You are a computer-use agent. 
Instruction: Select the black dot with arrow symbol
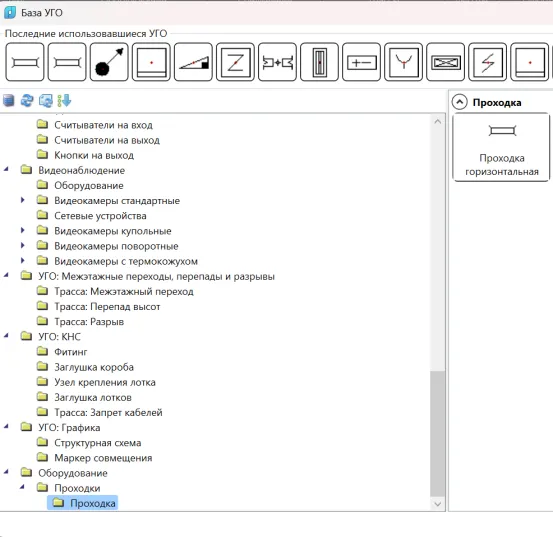coord(109,62)
